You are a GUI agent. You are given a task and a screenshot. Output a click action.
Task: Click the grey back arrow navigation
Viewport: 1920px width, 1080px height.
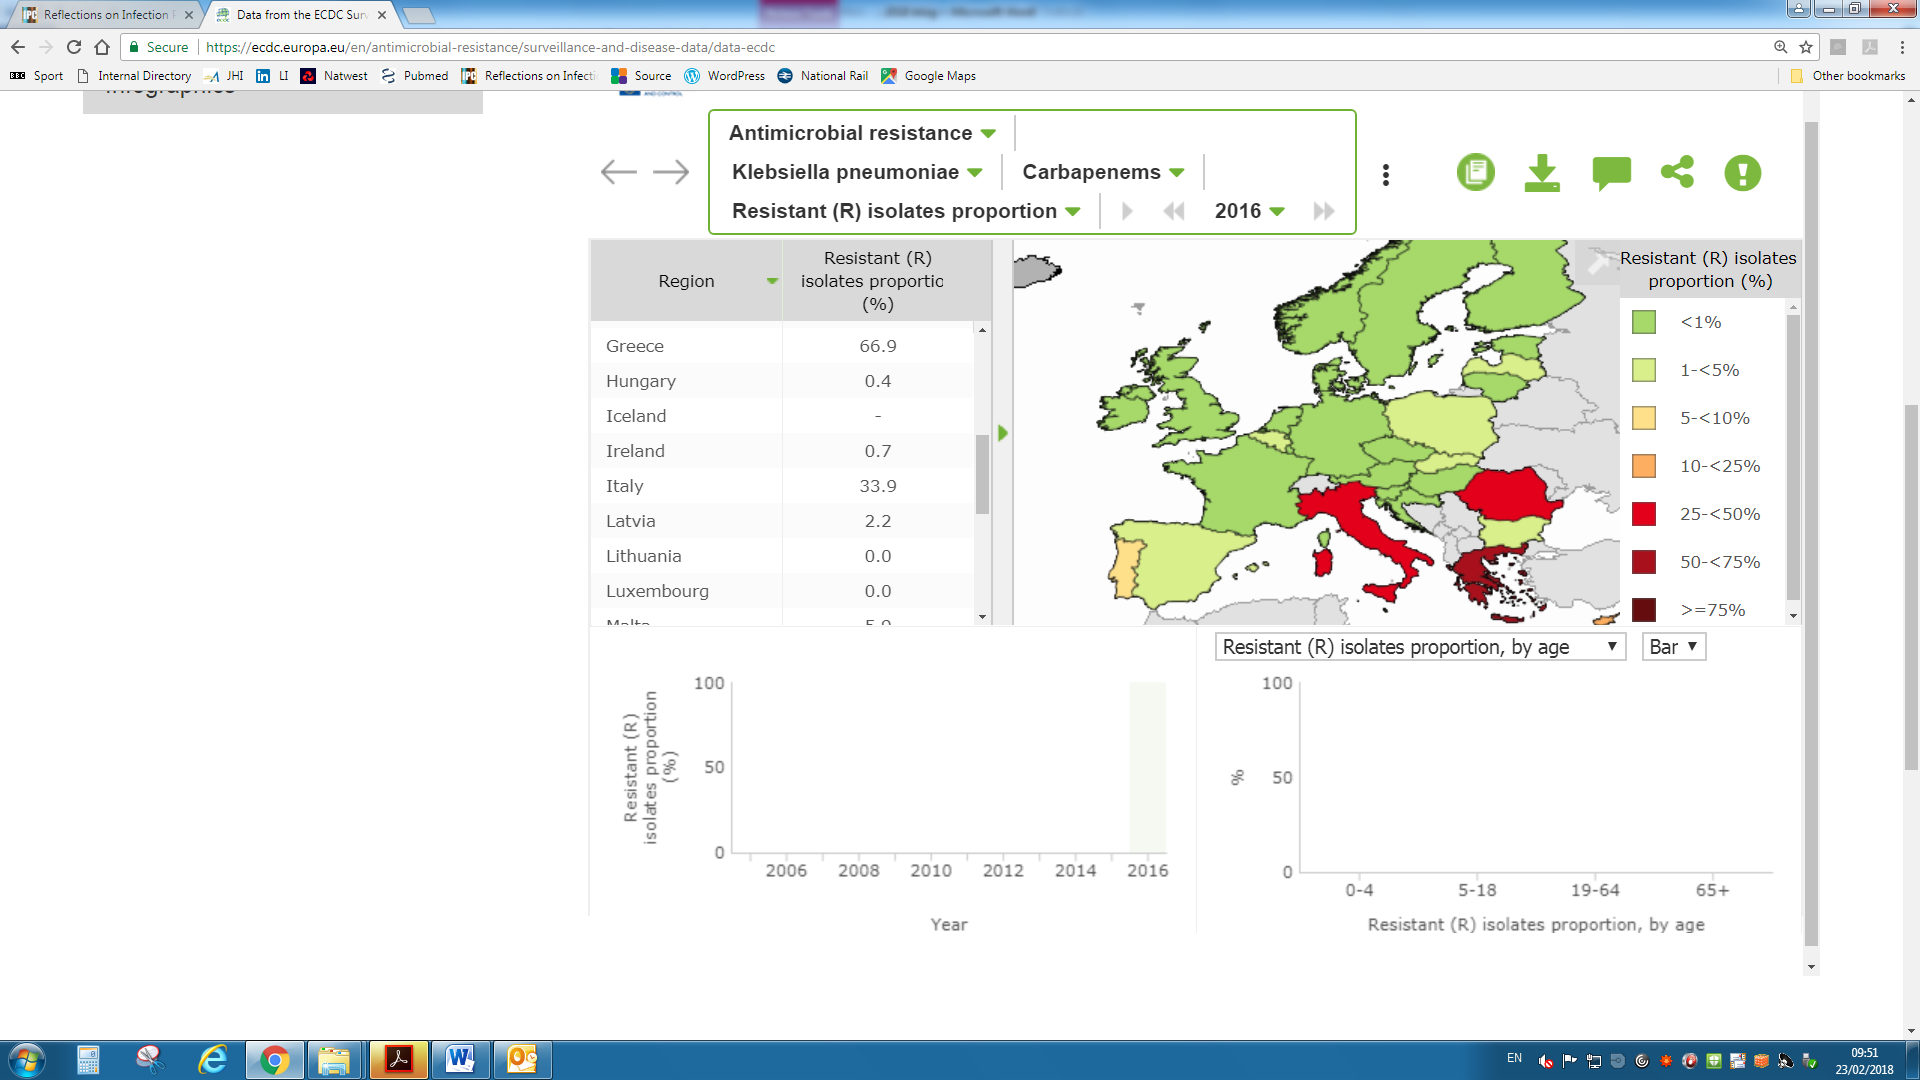point(618,172)
